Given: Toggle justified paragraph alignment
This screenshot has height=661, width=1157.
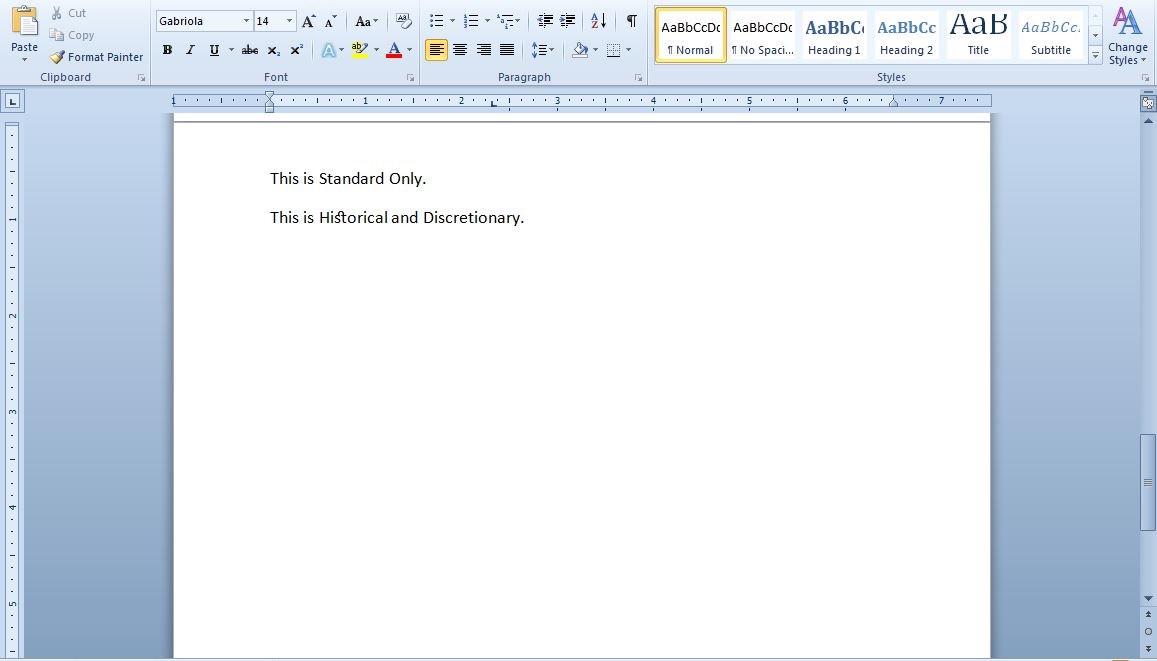Looking at the screenshot, I should [506, 49].
